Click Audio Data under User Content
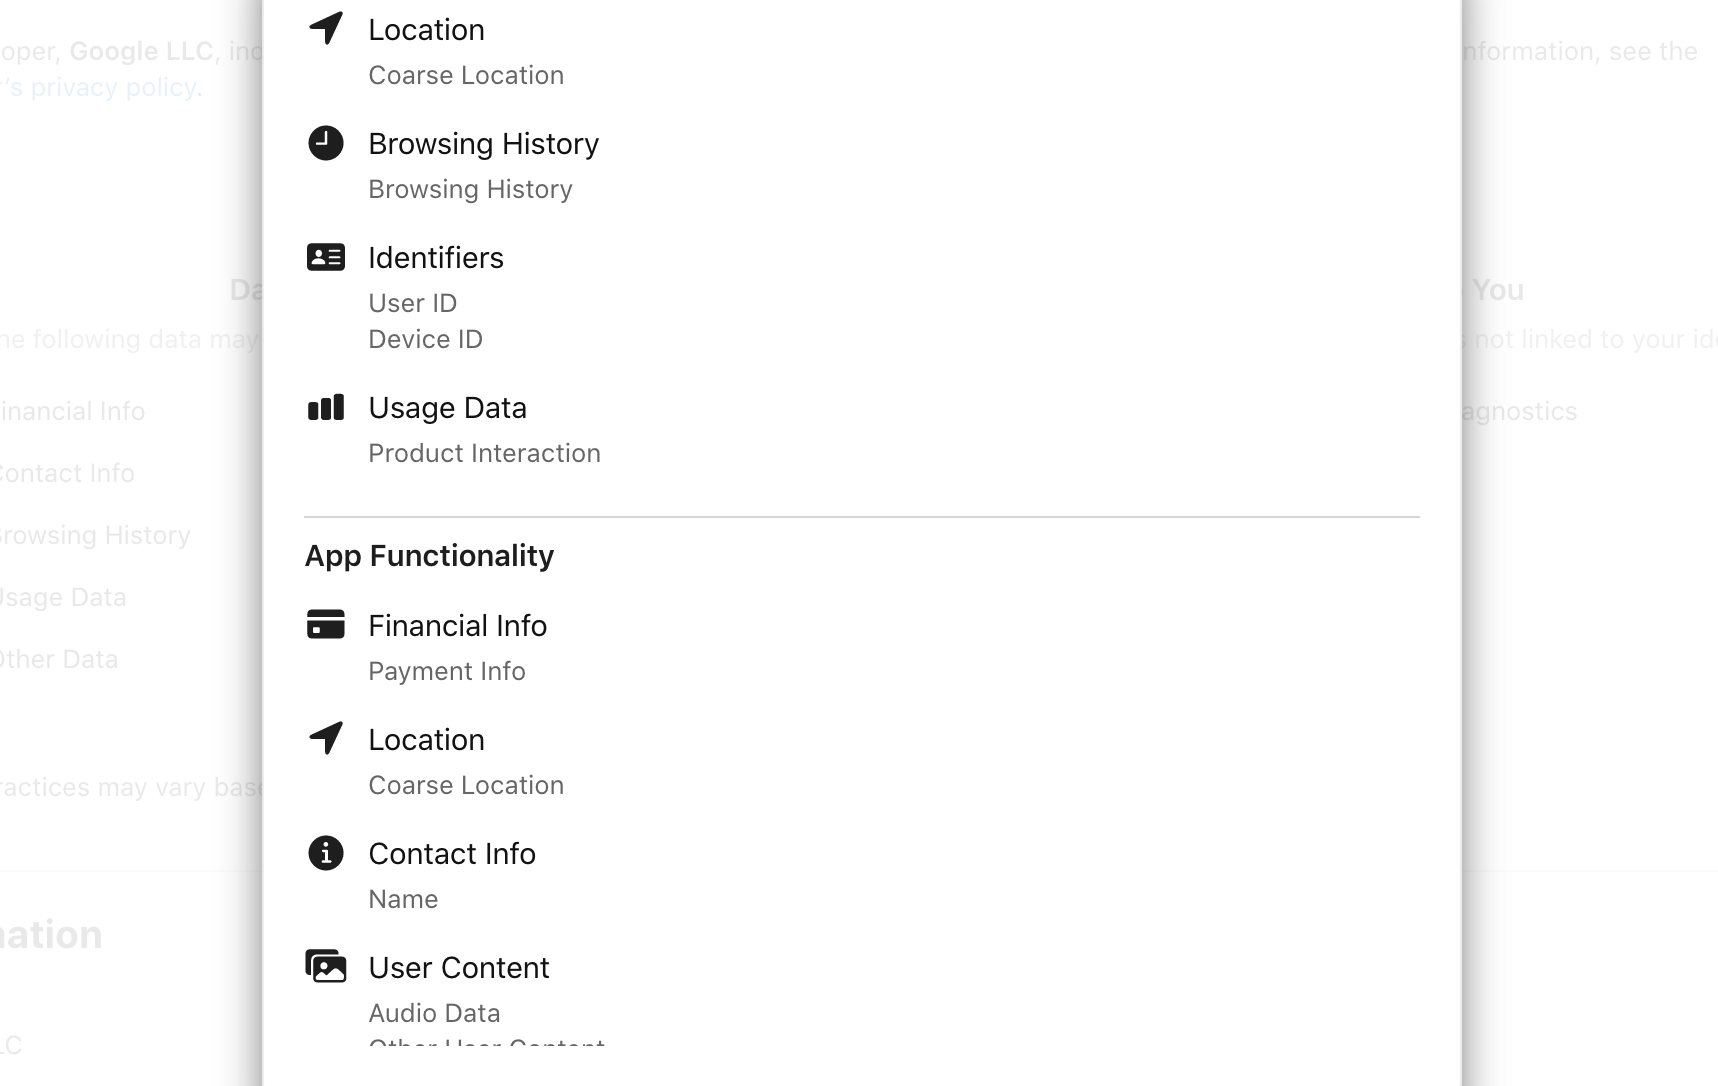 pos(434,1013)
